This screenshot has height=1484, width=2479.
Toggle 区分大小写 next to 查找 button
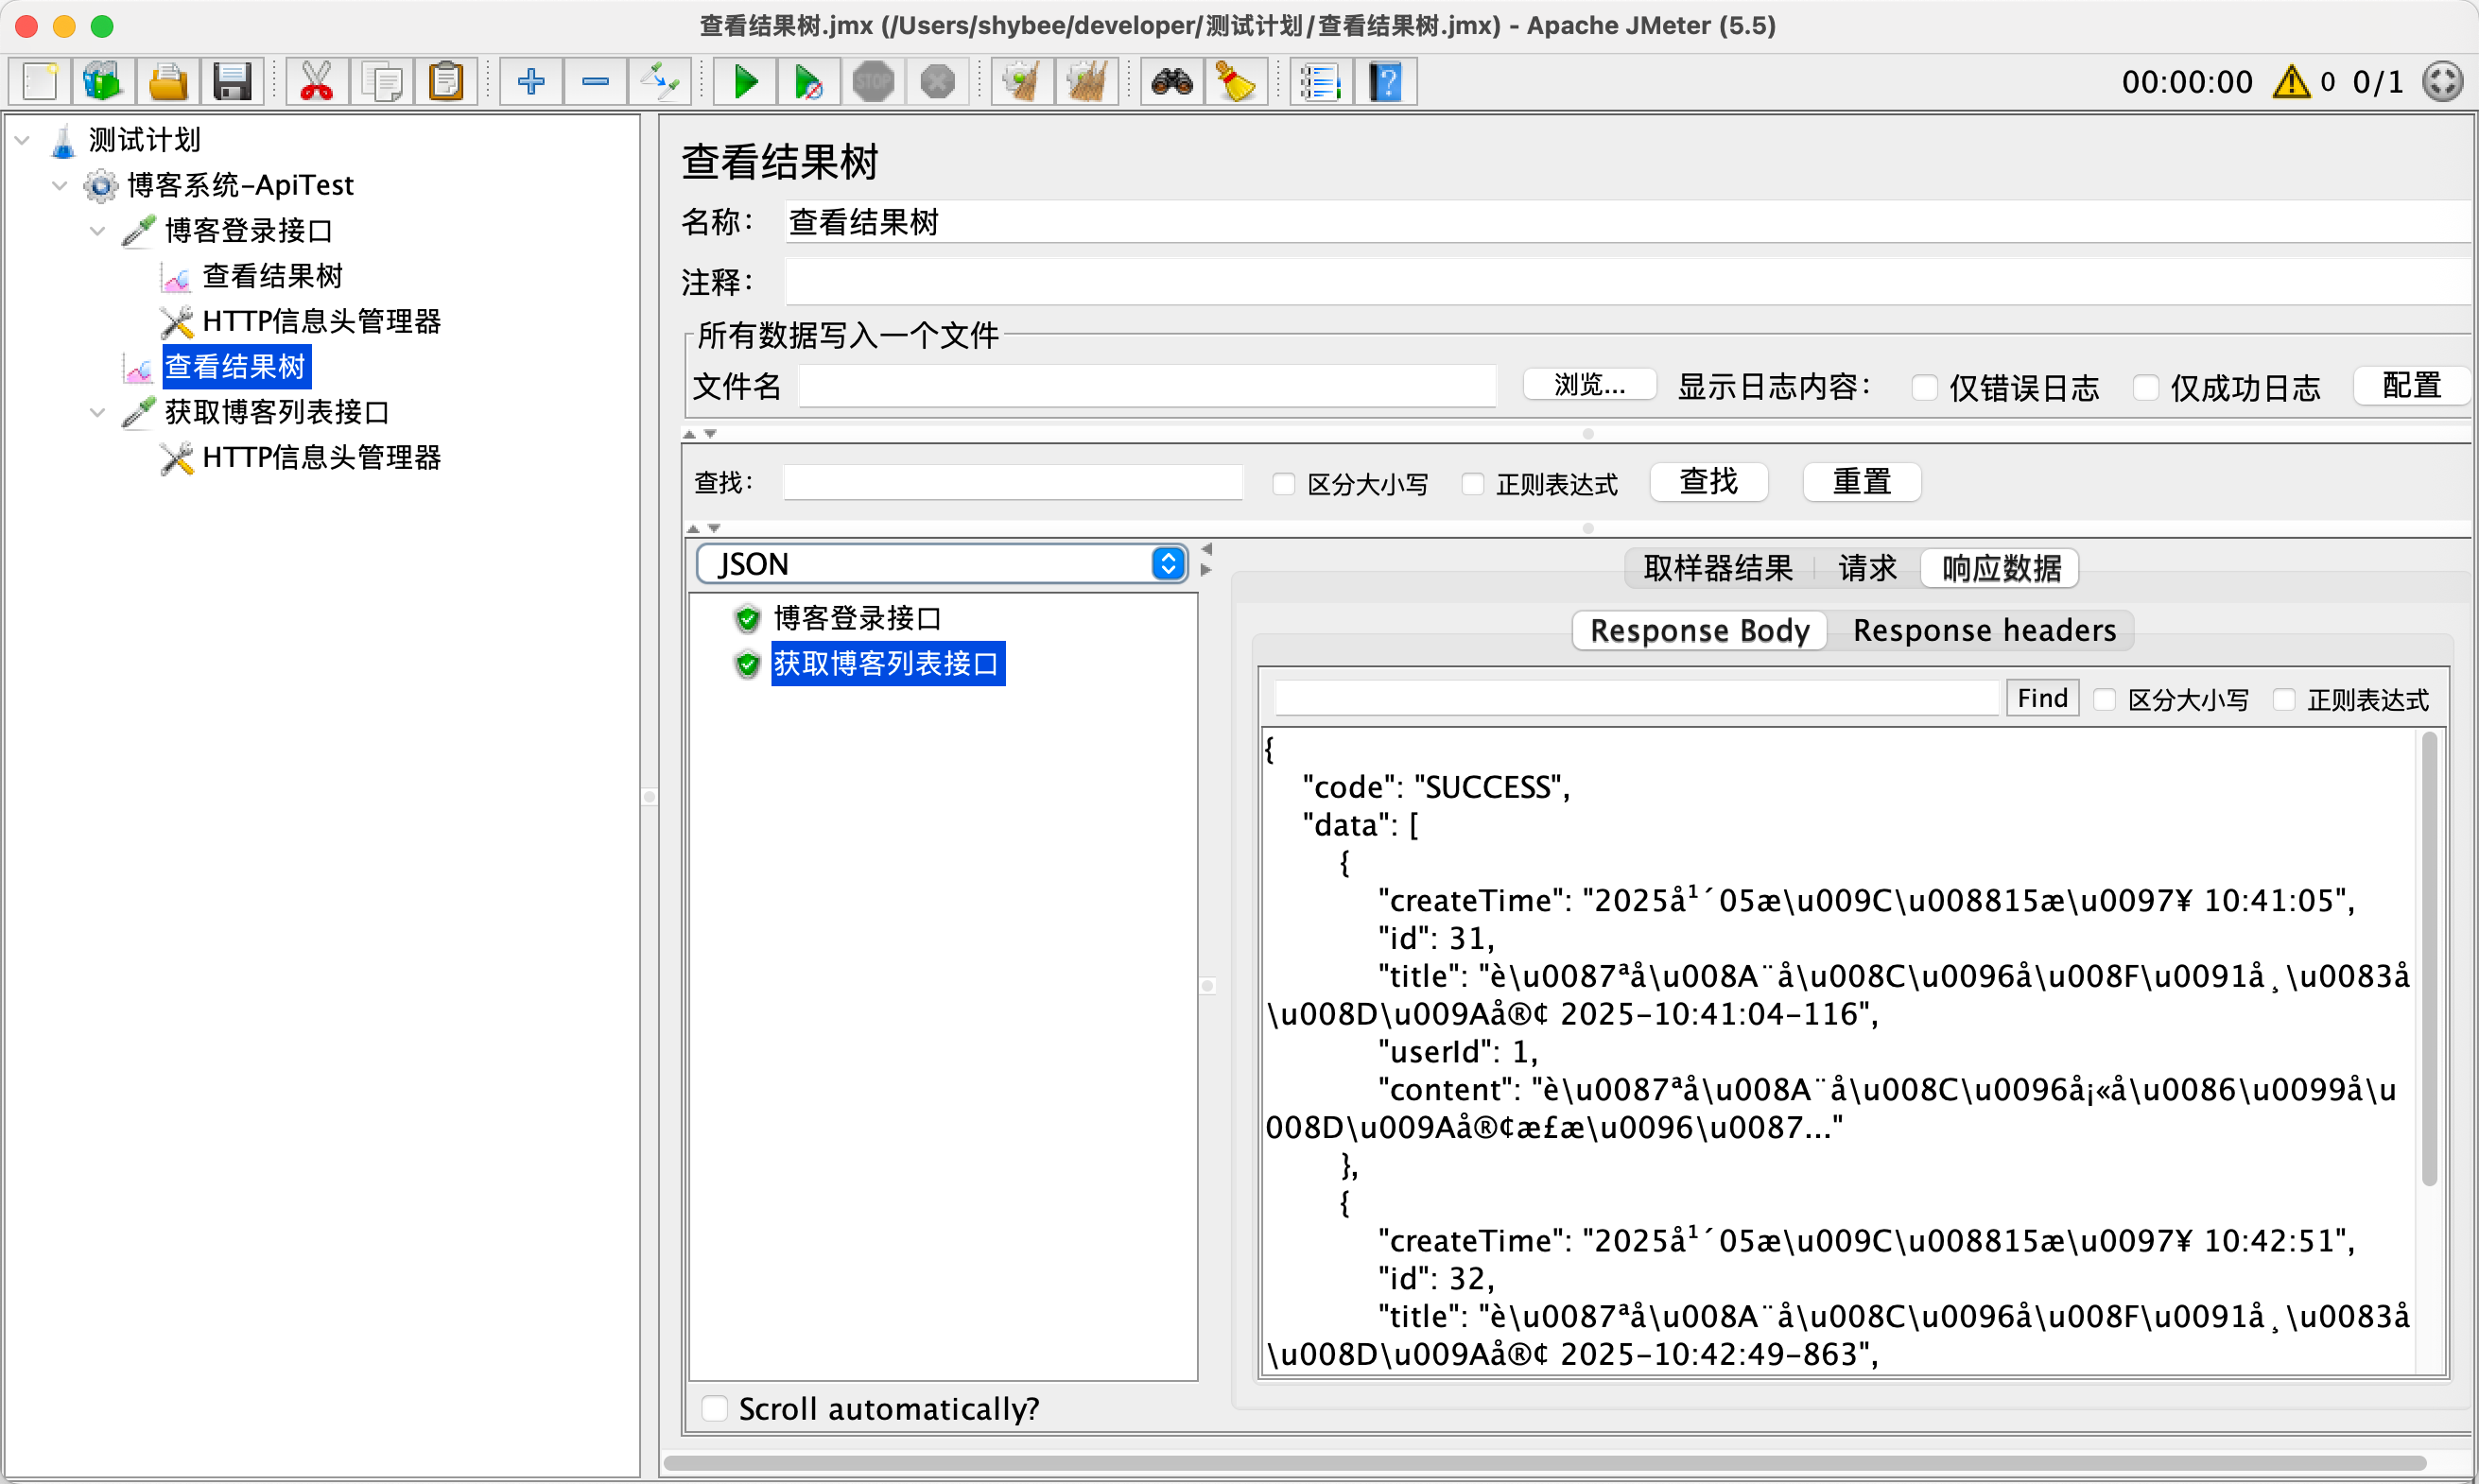[1283, 484]
